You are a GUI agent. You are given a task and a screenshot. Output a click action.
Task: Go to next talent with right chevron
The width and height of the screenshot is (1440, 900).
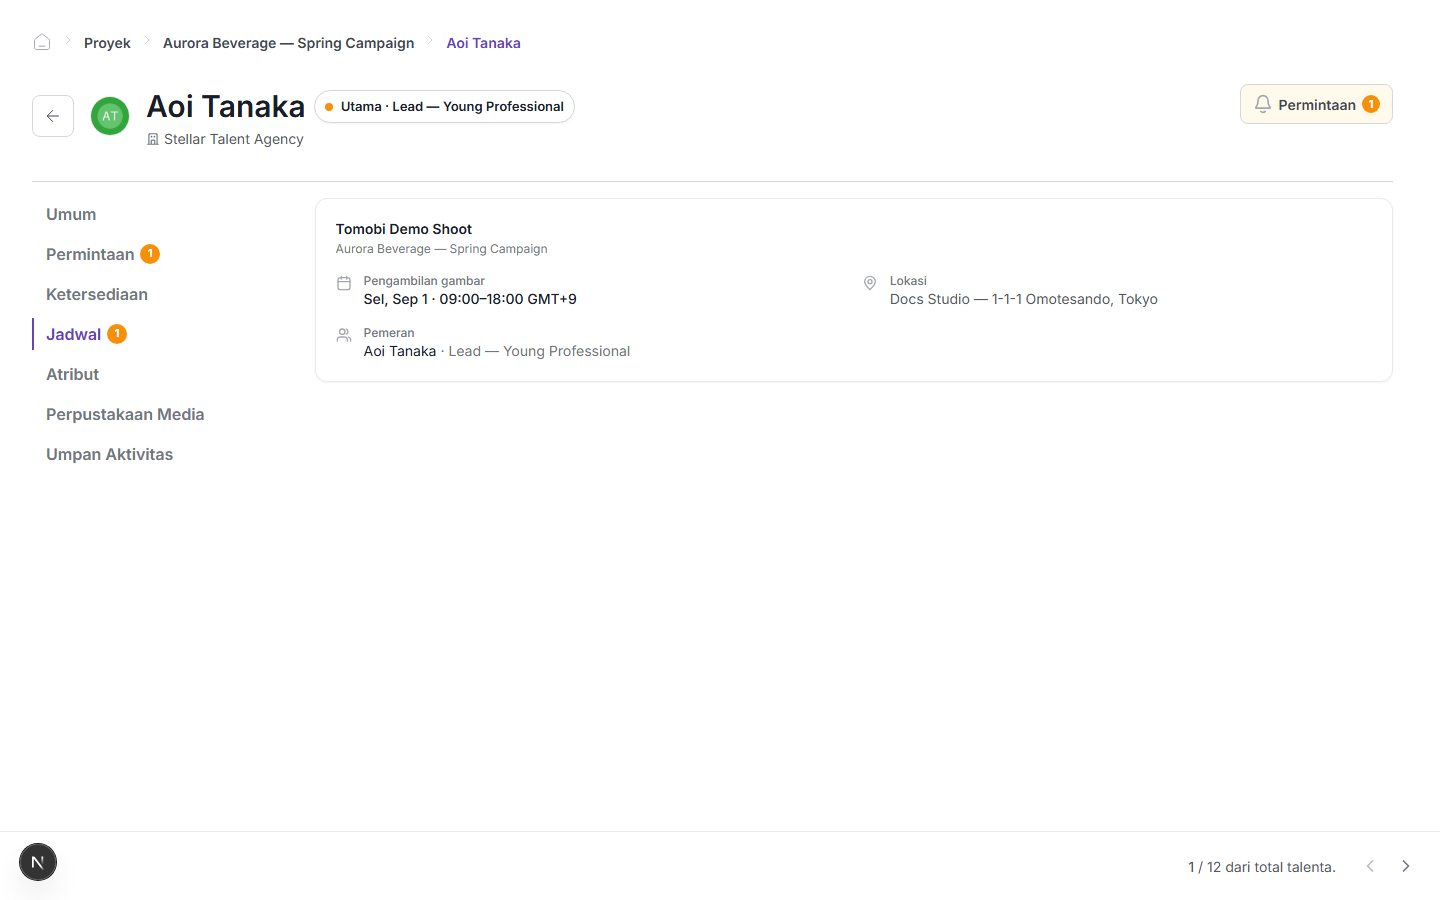[x=1405, y=866]
